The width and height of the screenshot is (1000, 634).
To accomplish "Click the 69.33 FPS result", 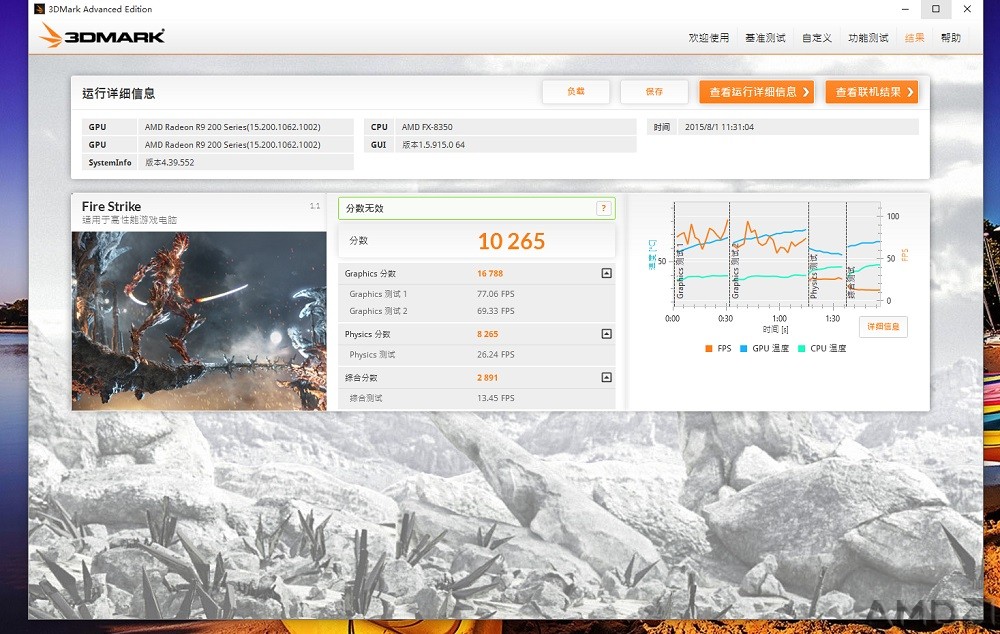I will pos(496,311).
